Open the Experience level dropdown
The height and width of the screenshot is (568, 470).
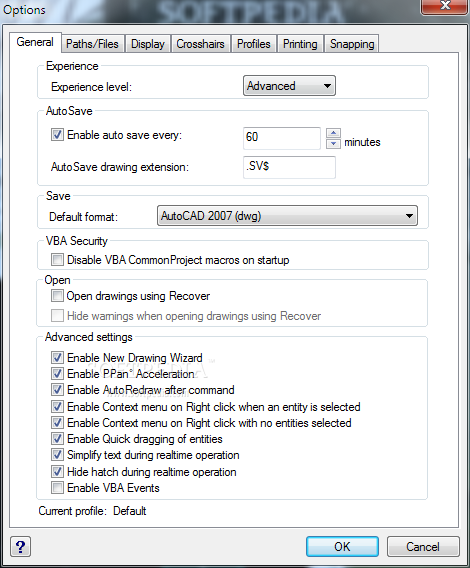click(289, 86)
